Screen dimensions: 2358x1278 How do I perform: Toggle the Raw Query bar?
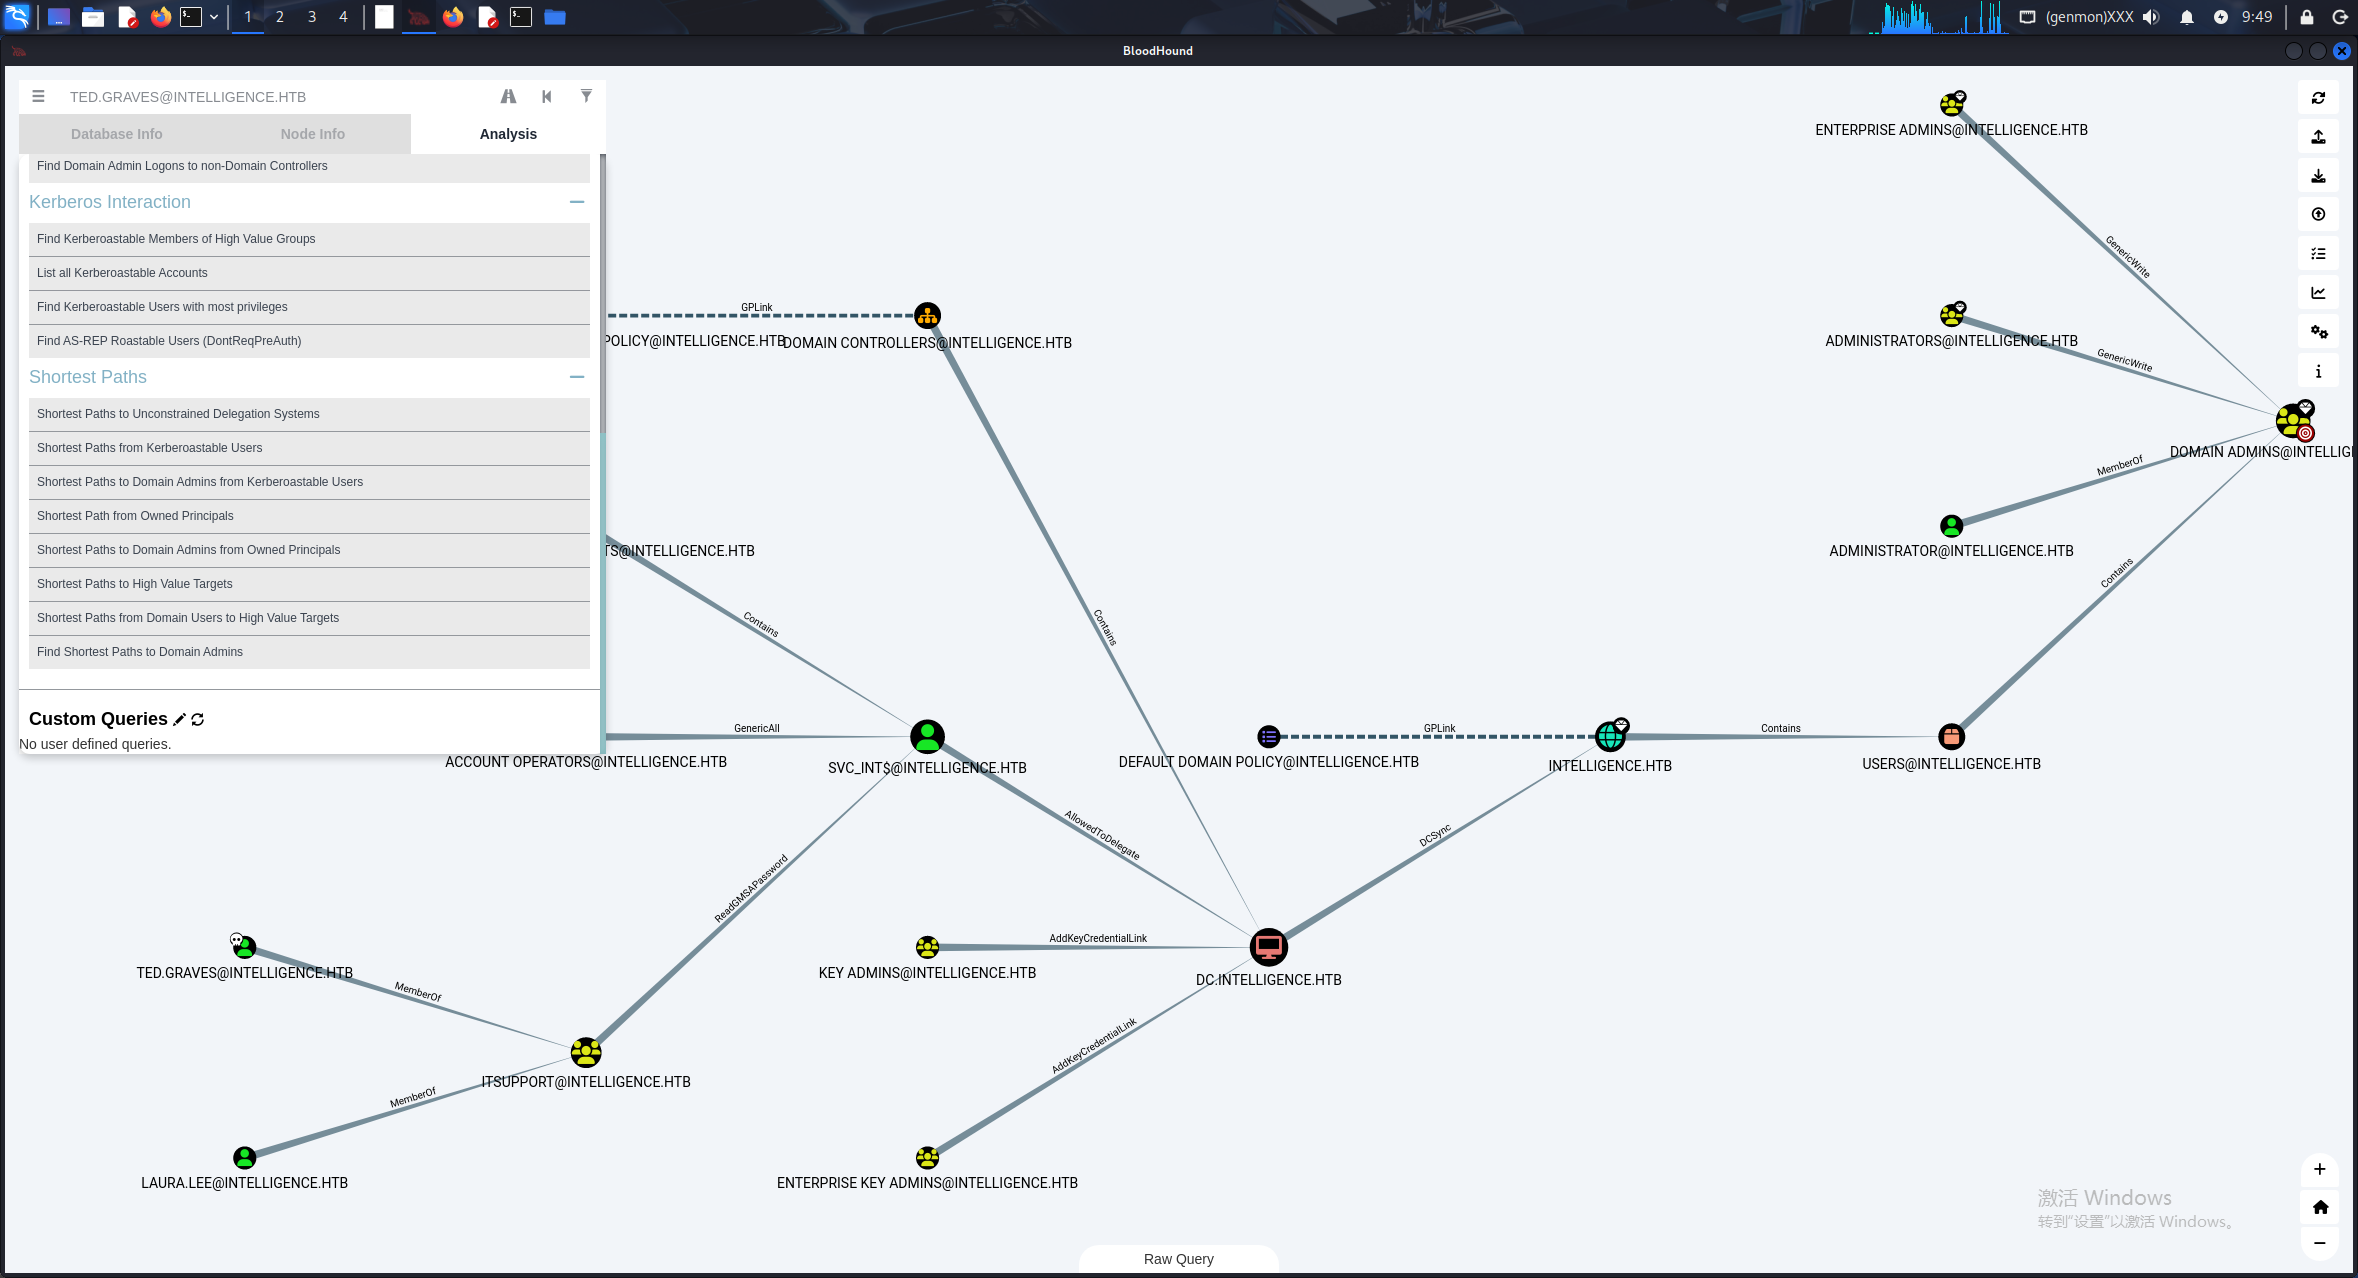(1178, 1259)
